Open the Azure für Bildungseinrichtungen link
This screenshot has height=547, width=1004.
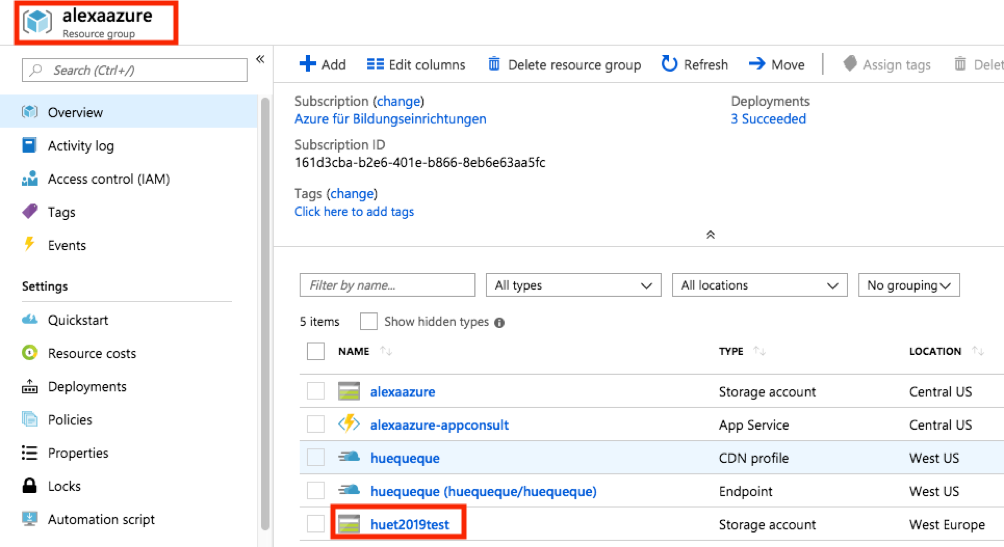pos(390,118)
